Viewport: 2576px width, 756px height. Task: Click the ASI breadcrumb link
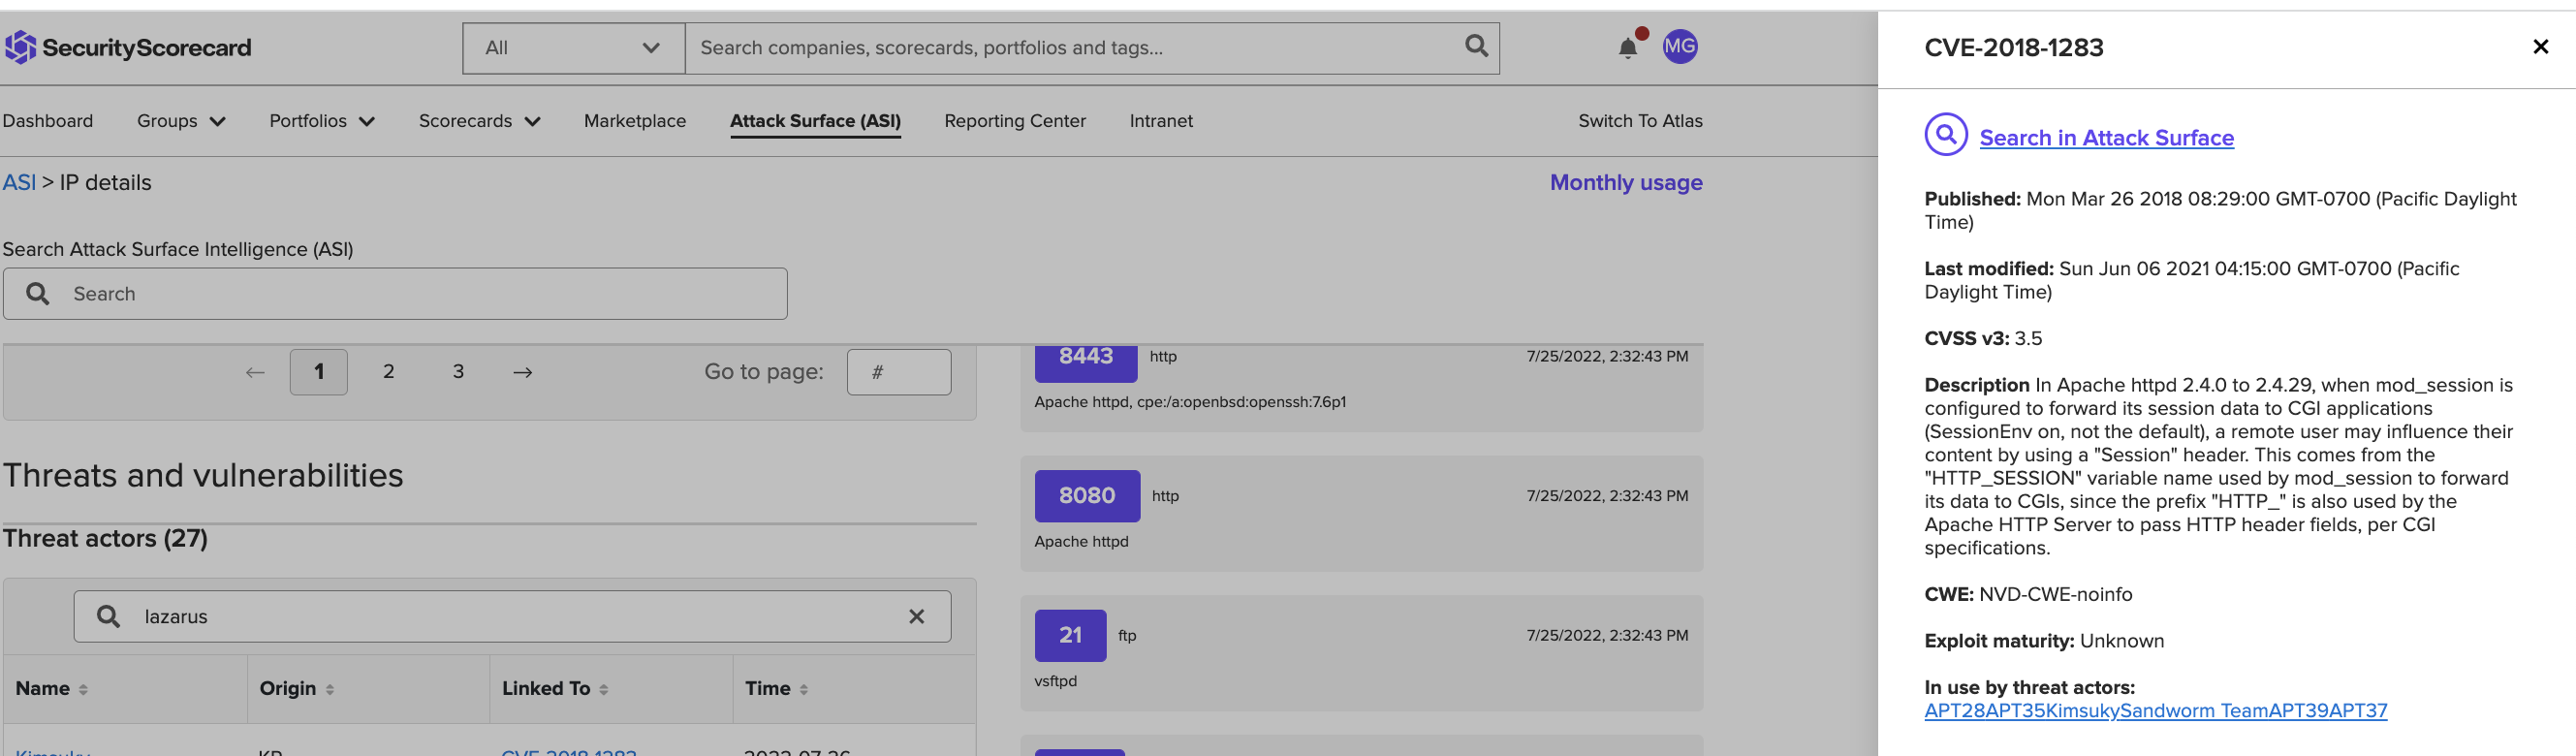pyautogui.click(x=19, y=182)
